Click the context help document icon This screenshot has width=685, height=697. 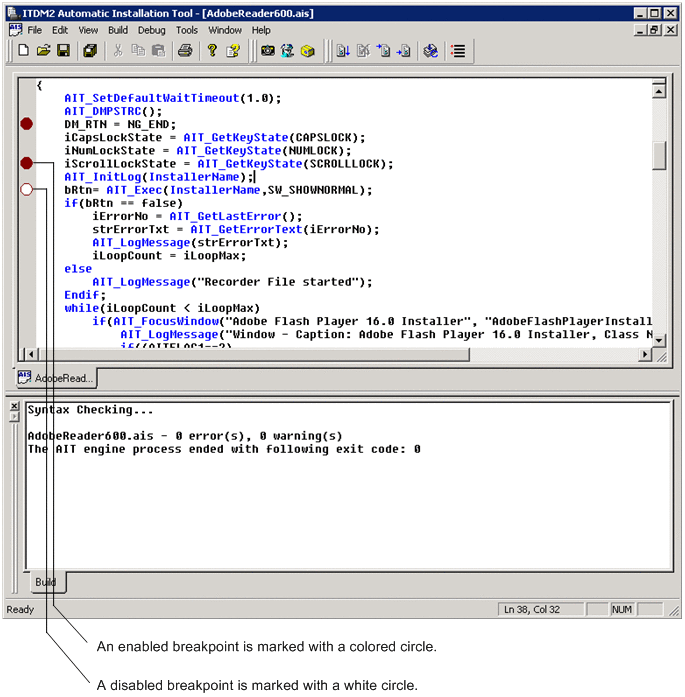233,51
